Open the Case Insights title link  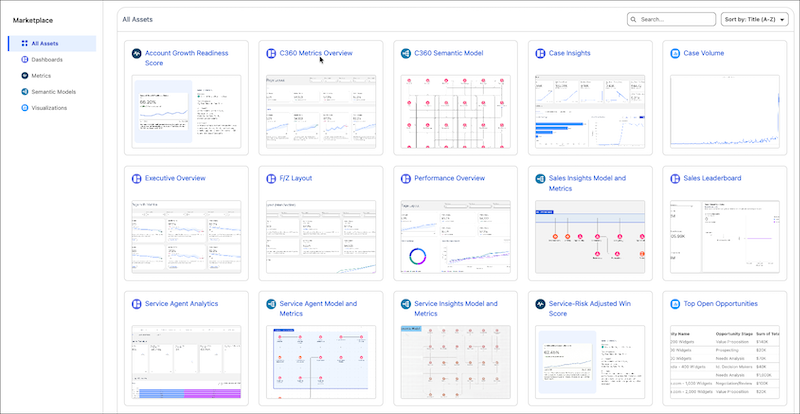coord(569,53)
